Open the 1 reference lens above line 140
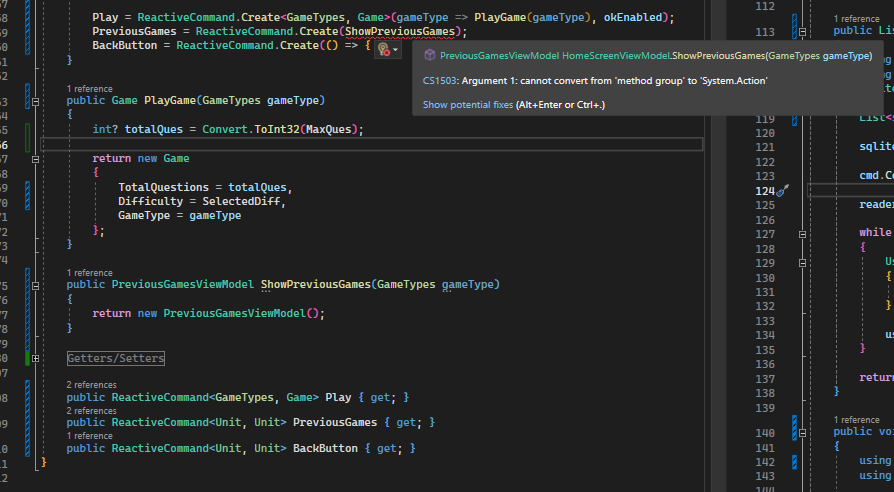 pyautogui.click(x=856, y=420)
